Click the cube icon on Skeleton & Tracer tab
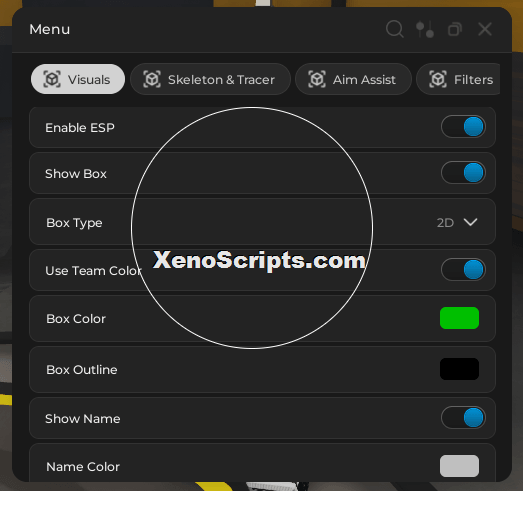 coord(152,79)
